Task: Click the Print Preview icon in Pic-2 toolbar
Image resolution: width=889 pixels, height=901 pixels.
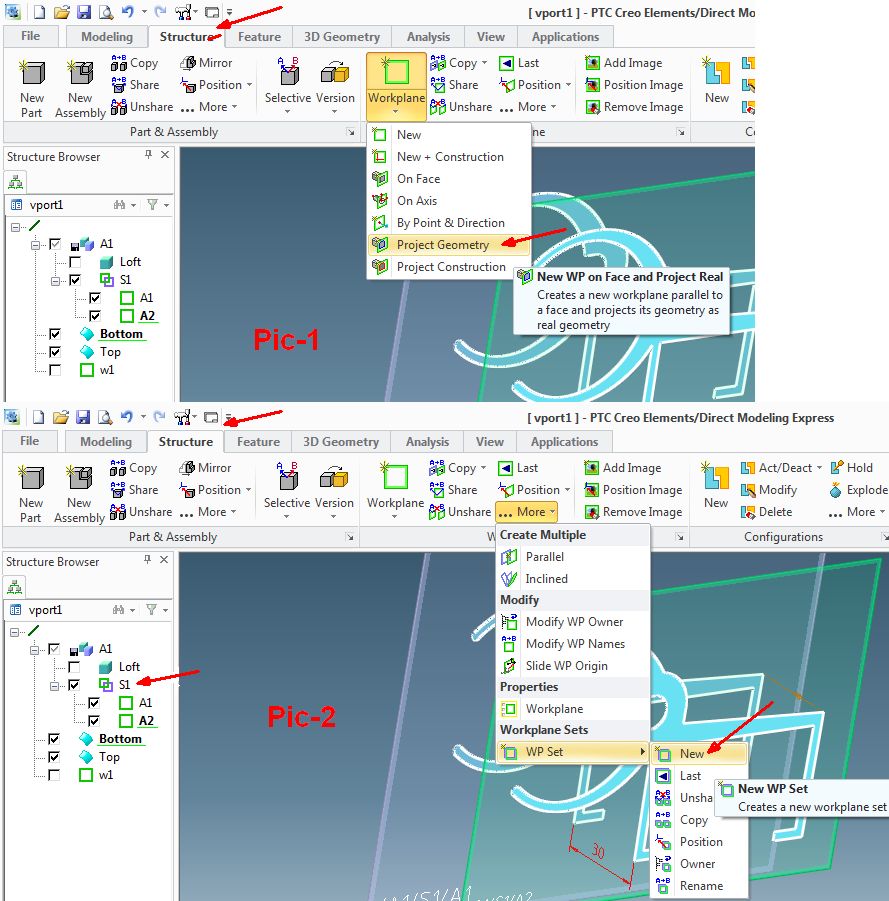Action: tap(105, 417)
